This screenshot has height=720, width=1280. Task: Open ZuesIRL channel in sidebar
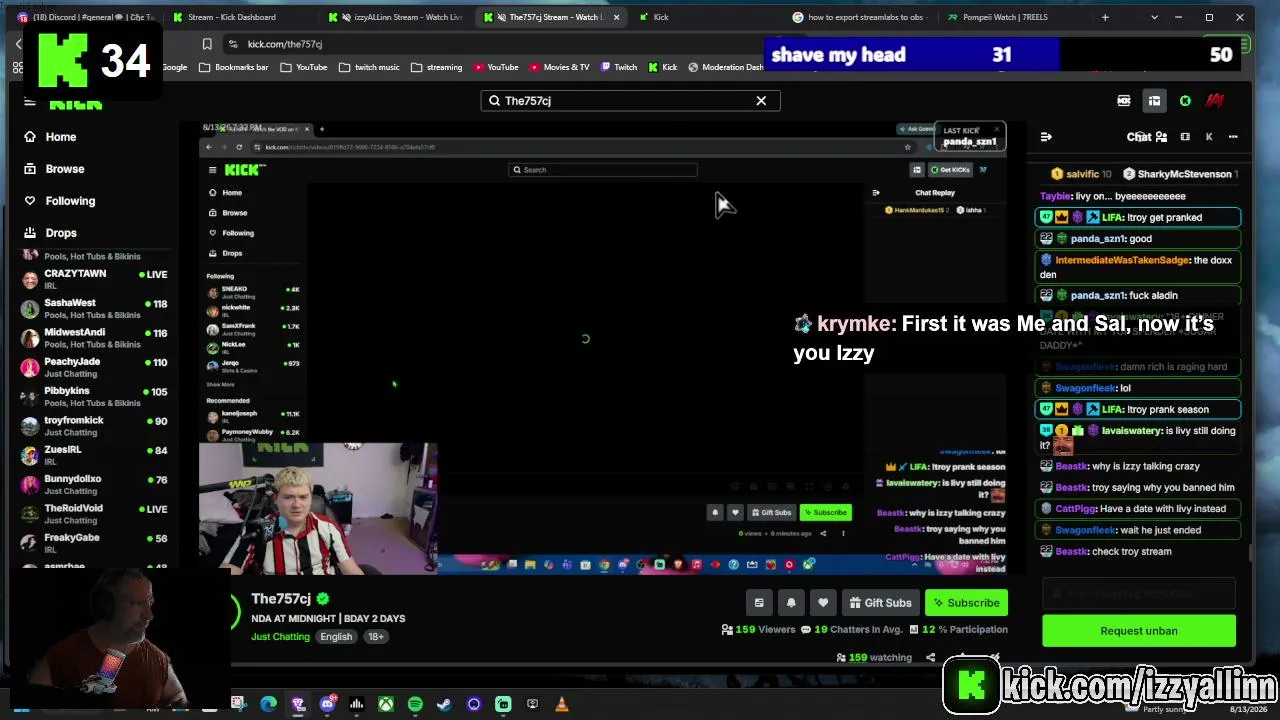point(97,455)
